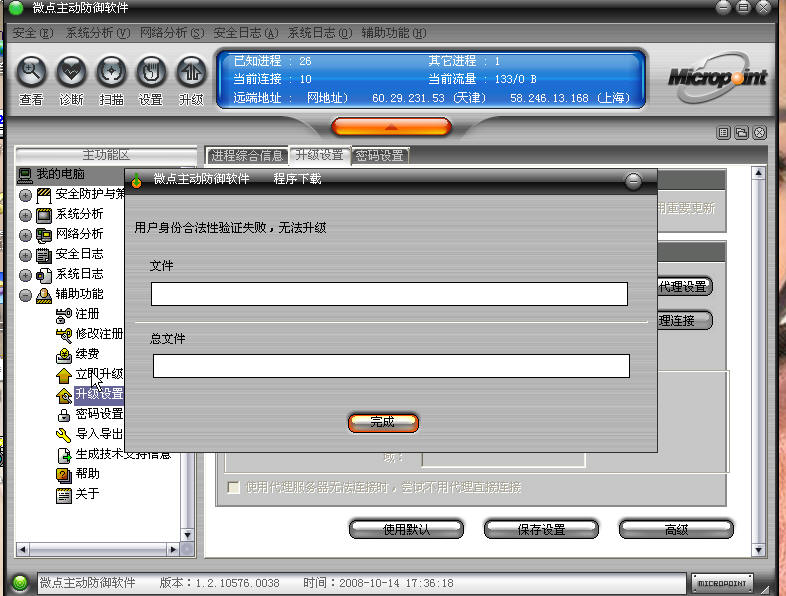Viewport: 786px width, 596px height.
Task: Select 网络分析 item icon in tree
Action: click(x=44, y=236)
